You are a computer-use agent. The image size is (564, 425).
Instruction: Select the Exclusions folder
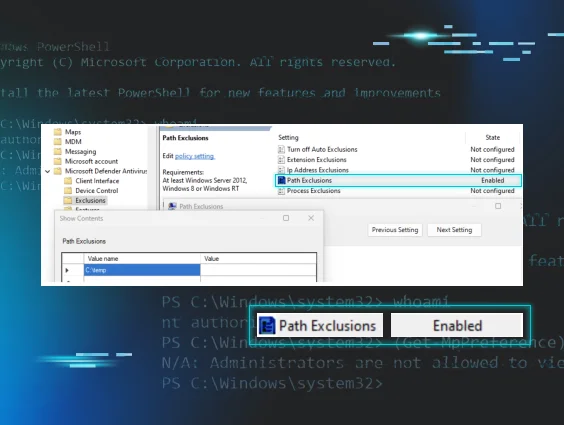(90, 200)
